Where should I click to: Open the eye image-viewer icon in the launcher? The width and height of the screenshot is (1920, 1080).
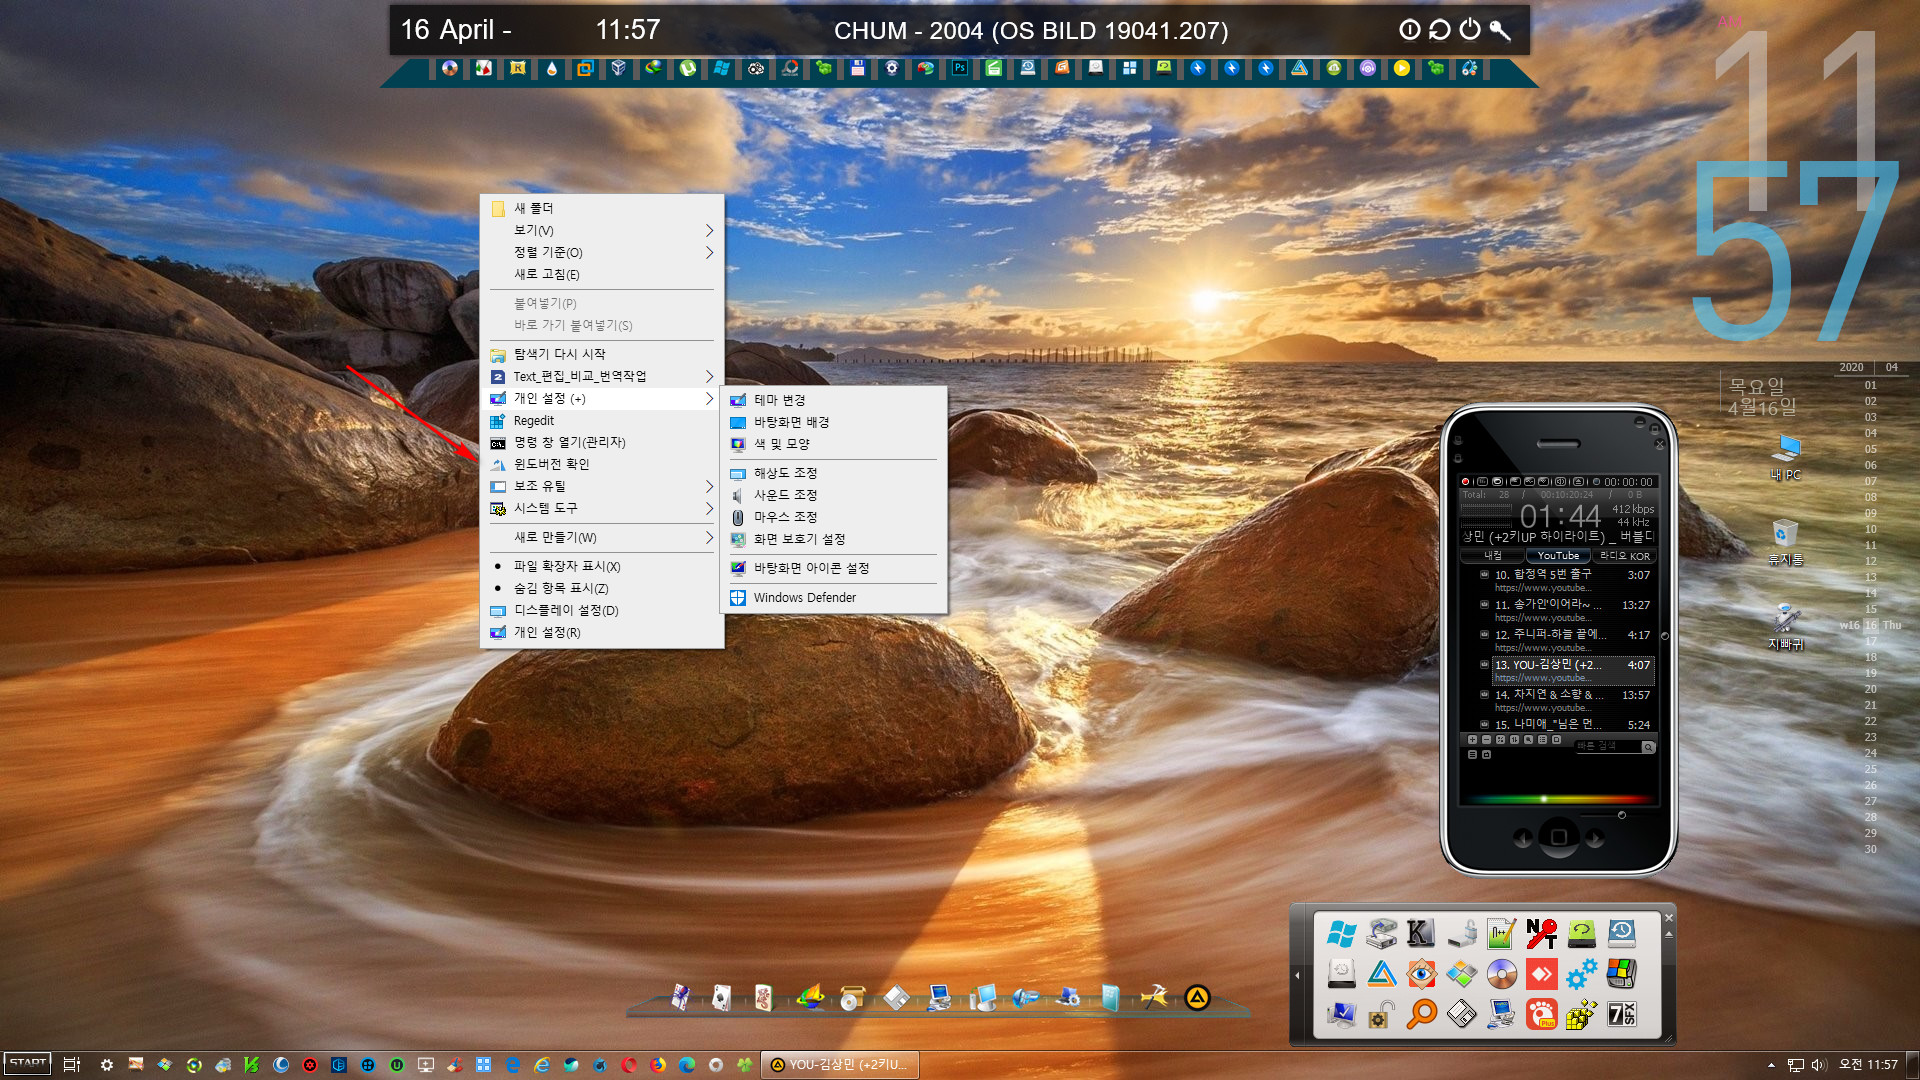pos(1421,974)
